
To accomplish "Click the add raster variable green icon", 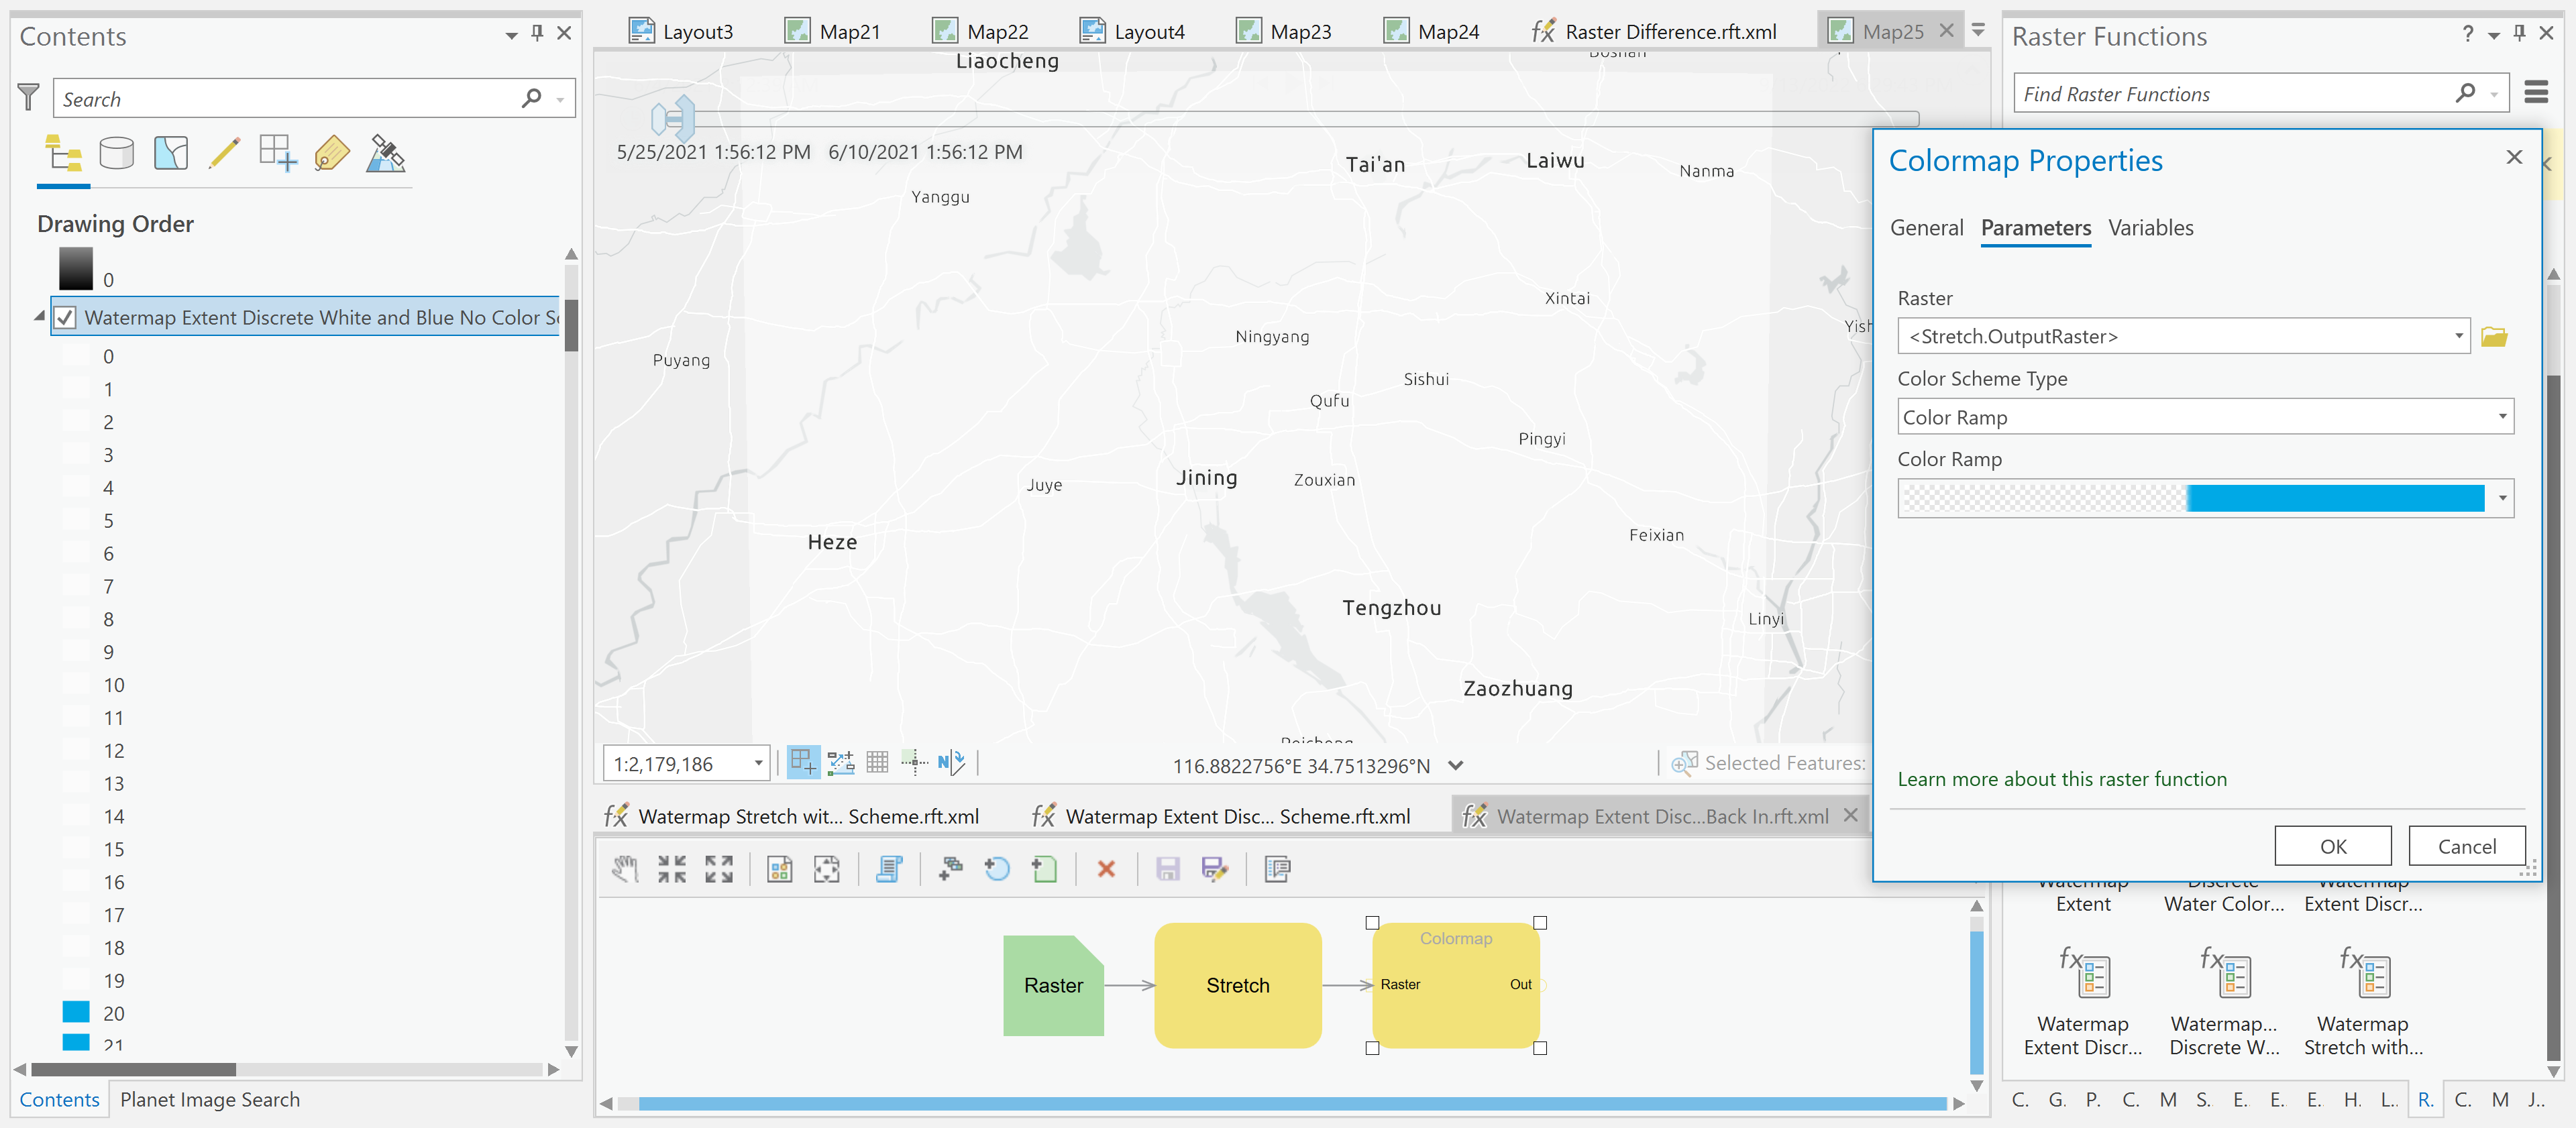I will click(1043, 869).
